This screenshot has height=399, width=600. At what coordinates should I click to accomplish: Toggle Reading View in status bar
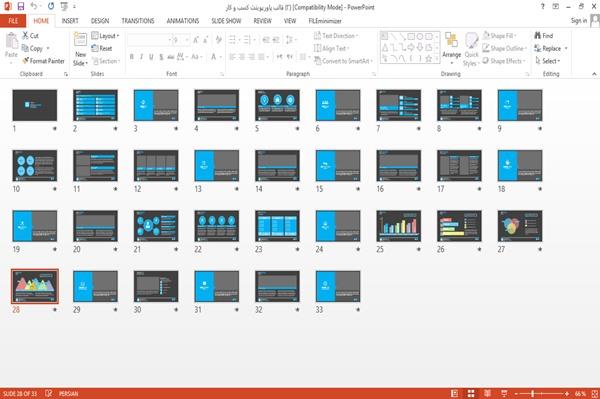(x=488, y=393)
